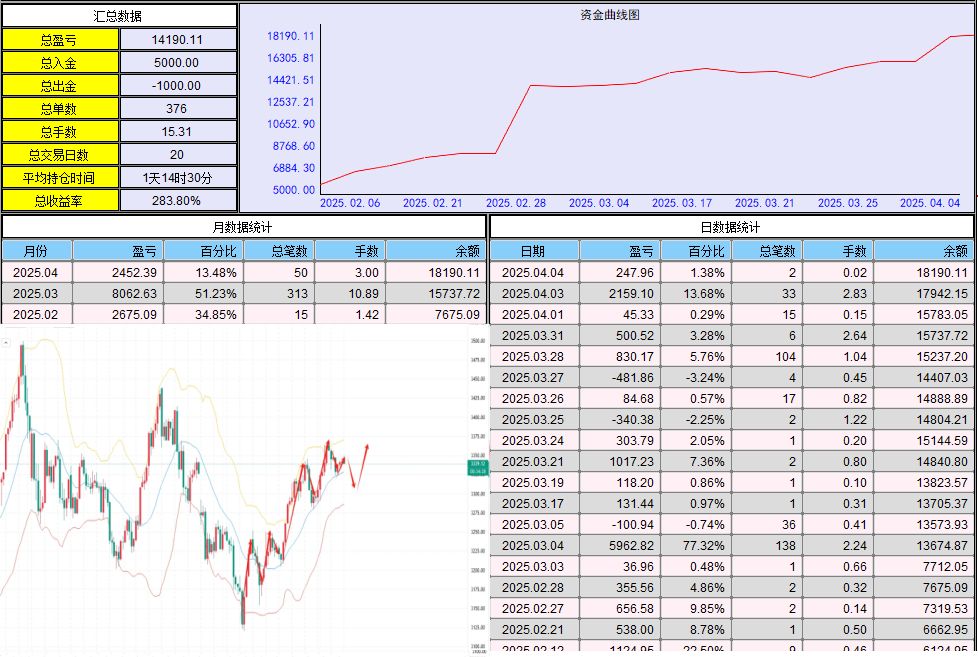This screenshot has width=978, height=657.
Task: Click the 月数据统计 table title
Action: (243, 227)
